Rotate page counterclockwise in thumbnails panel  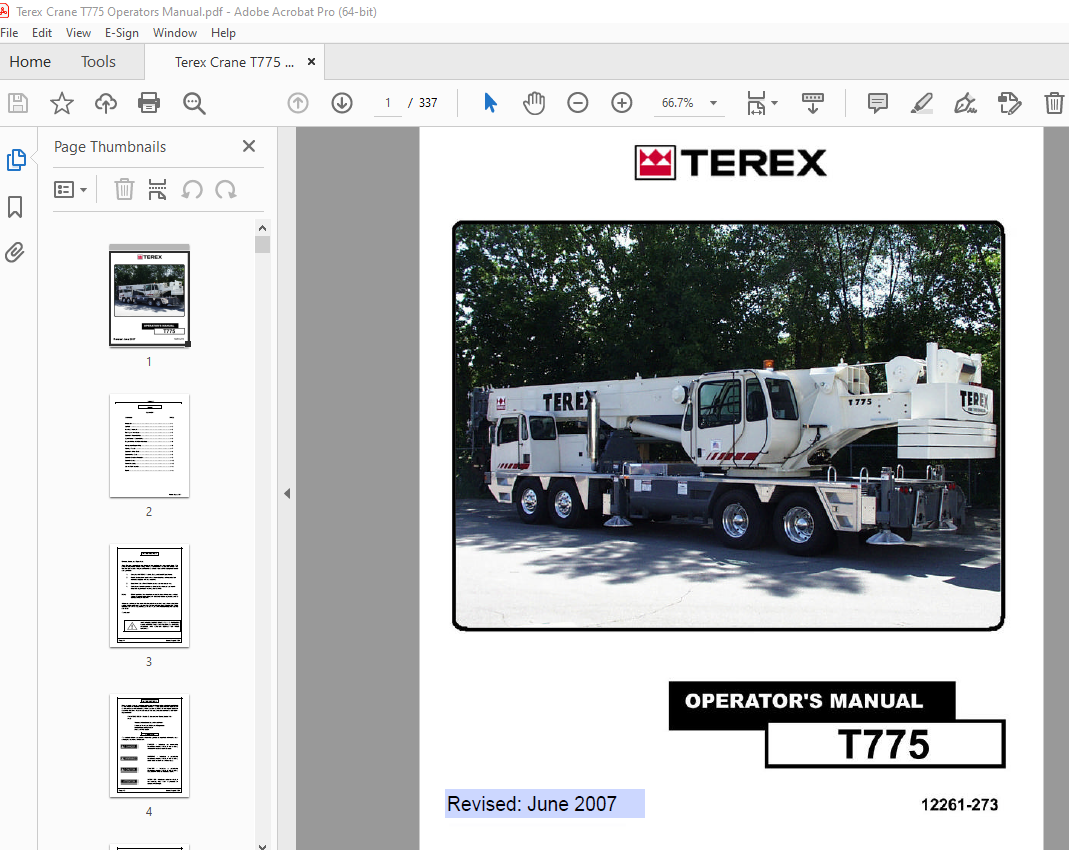tap(192, 189)
